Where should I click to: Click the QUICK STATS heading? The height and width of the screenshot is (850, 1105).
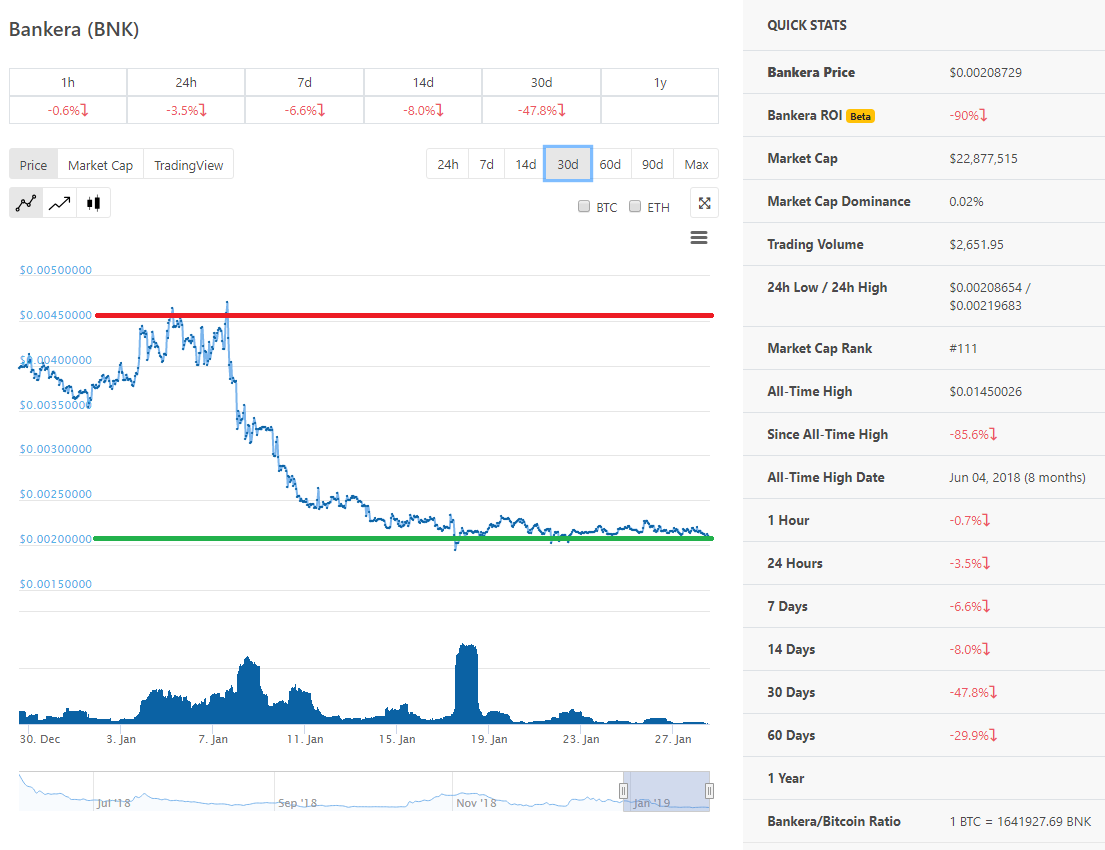(x=807, y=25)
